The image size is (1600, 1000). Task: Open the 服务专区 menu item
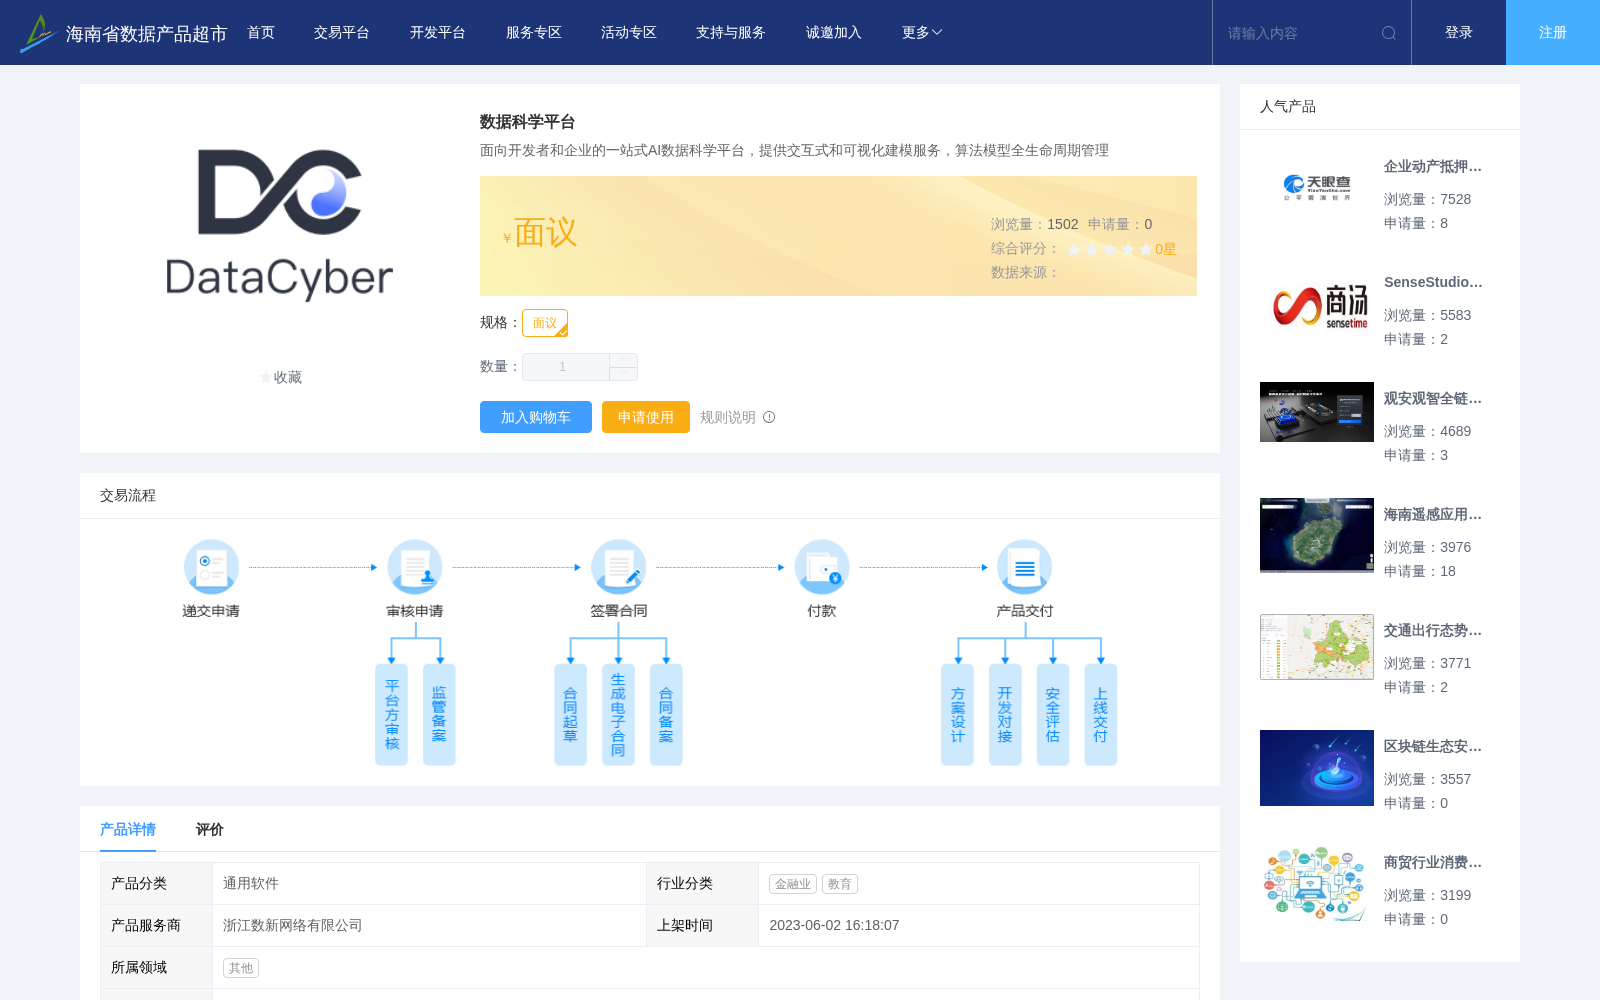click(x=534, y=33)
